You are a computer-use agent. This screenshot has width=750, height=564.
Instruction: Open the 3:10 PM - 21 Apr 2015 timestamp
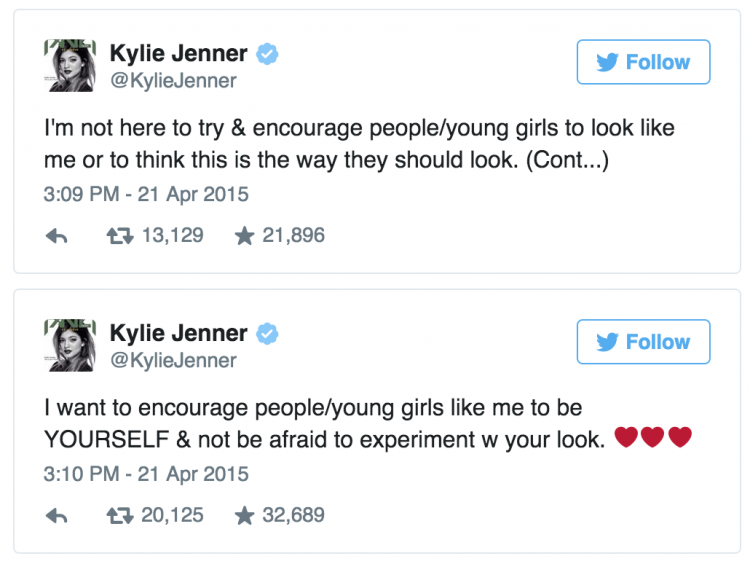click(x=147, y=474)
